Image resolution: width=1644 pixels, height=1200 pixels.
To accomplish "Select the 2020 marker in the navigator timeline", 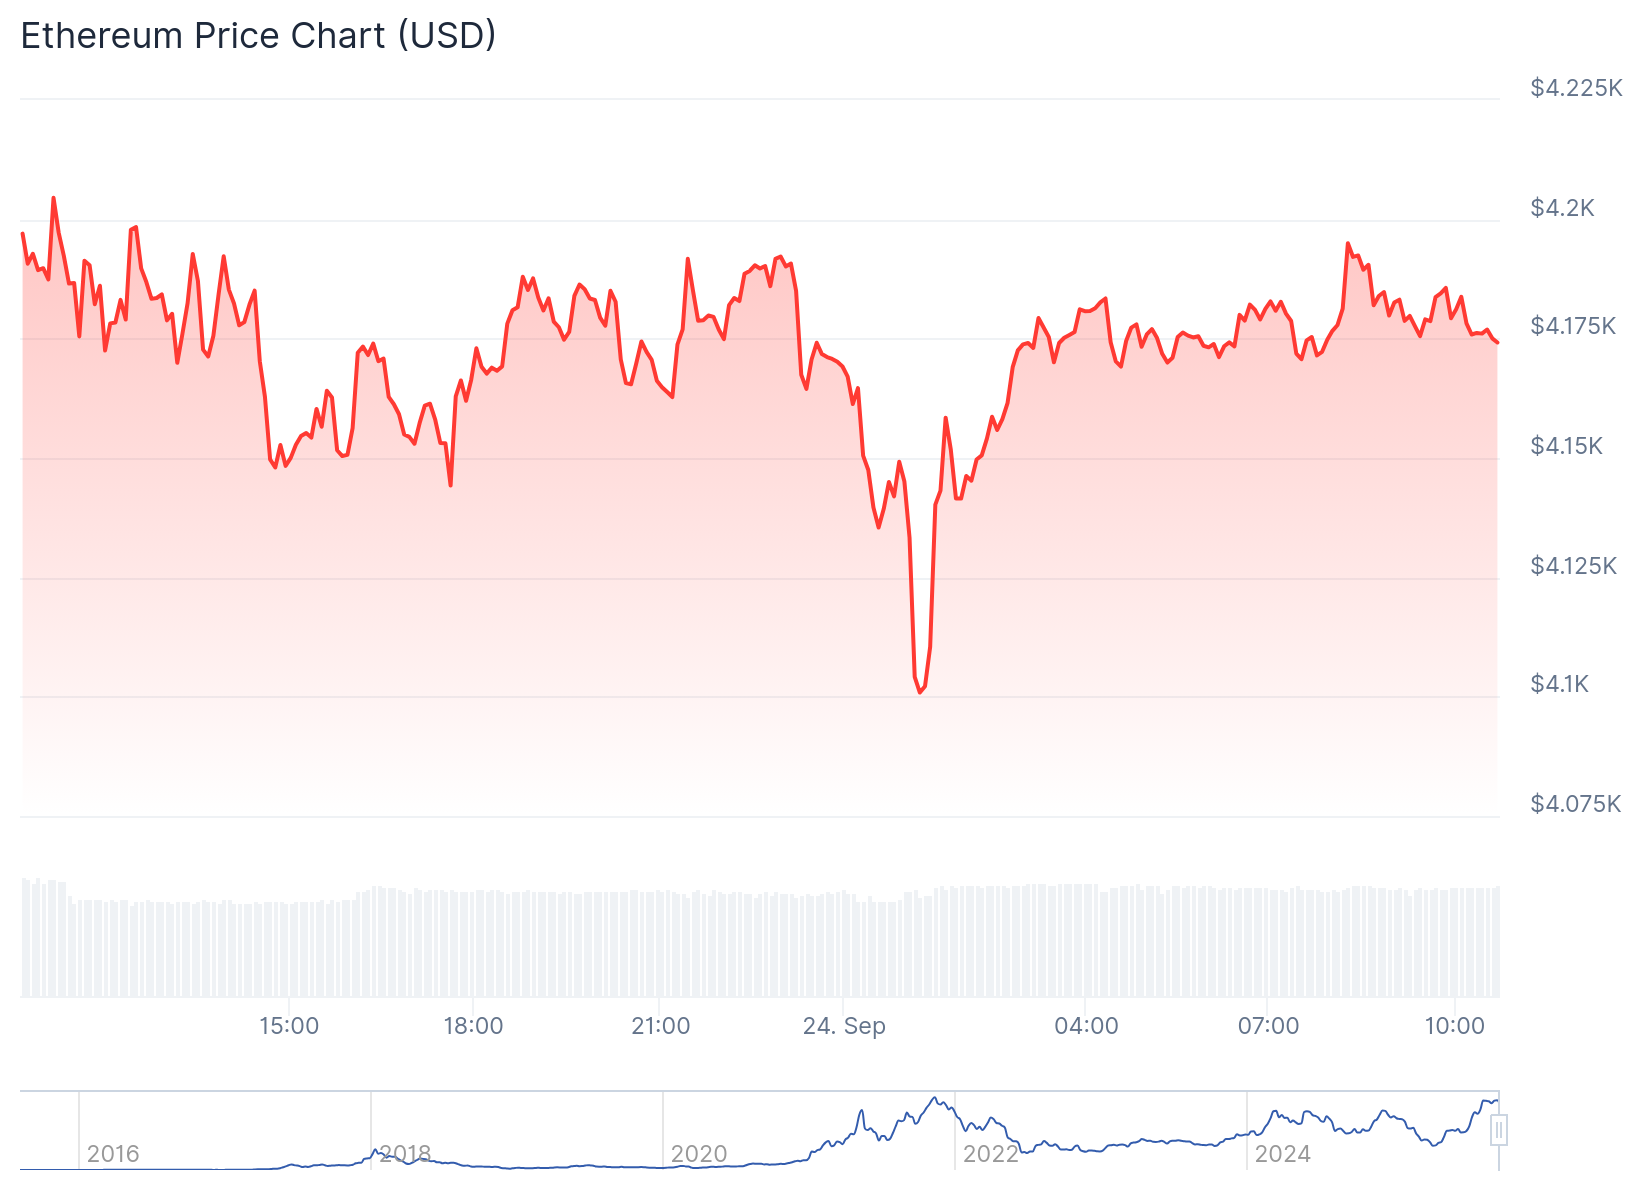I will tap(699, 1154).
